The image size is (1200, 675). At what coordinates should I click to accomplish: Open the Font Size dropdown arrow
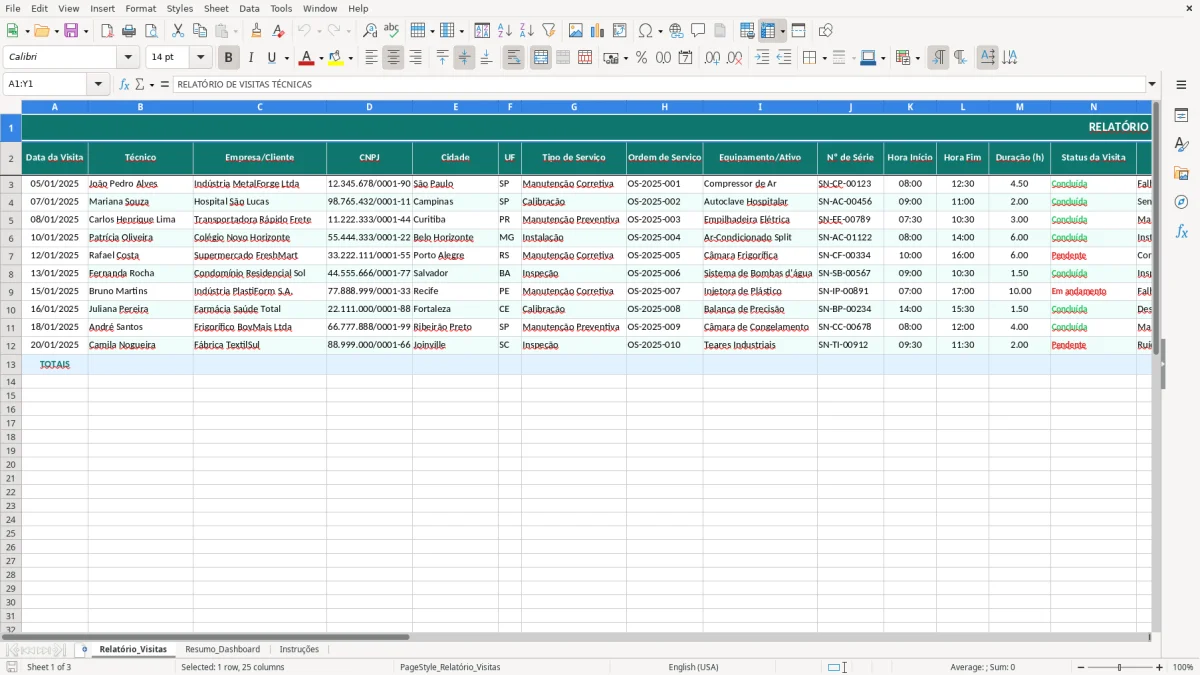coord(200,58)
